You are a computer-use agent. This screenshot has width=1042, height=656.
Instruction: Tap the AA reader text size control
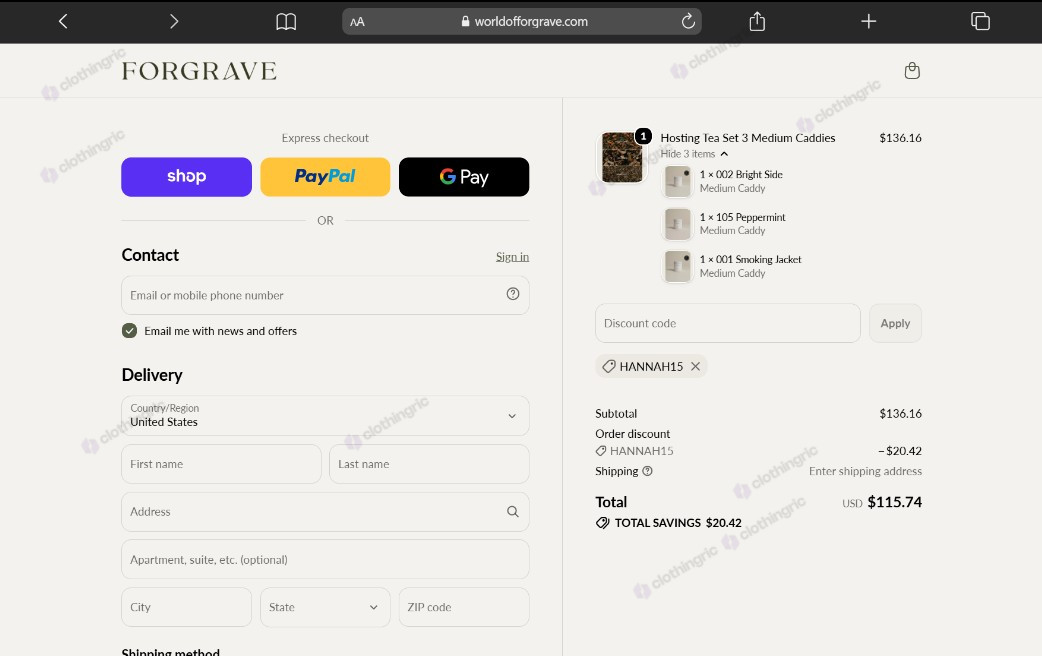pyautogui.click(x=358, y=22)
